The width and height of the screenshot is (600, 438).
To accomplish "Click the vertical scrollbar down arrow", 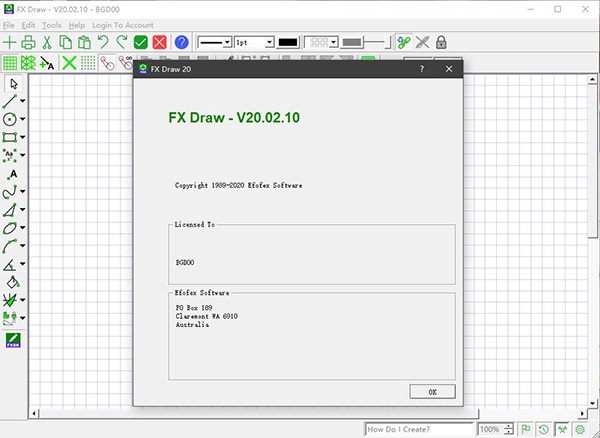I will (593, 403).
